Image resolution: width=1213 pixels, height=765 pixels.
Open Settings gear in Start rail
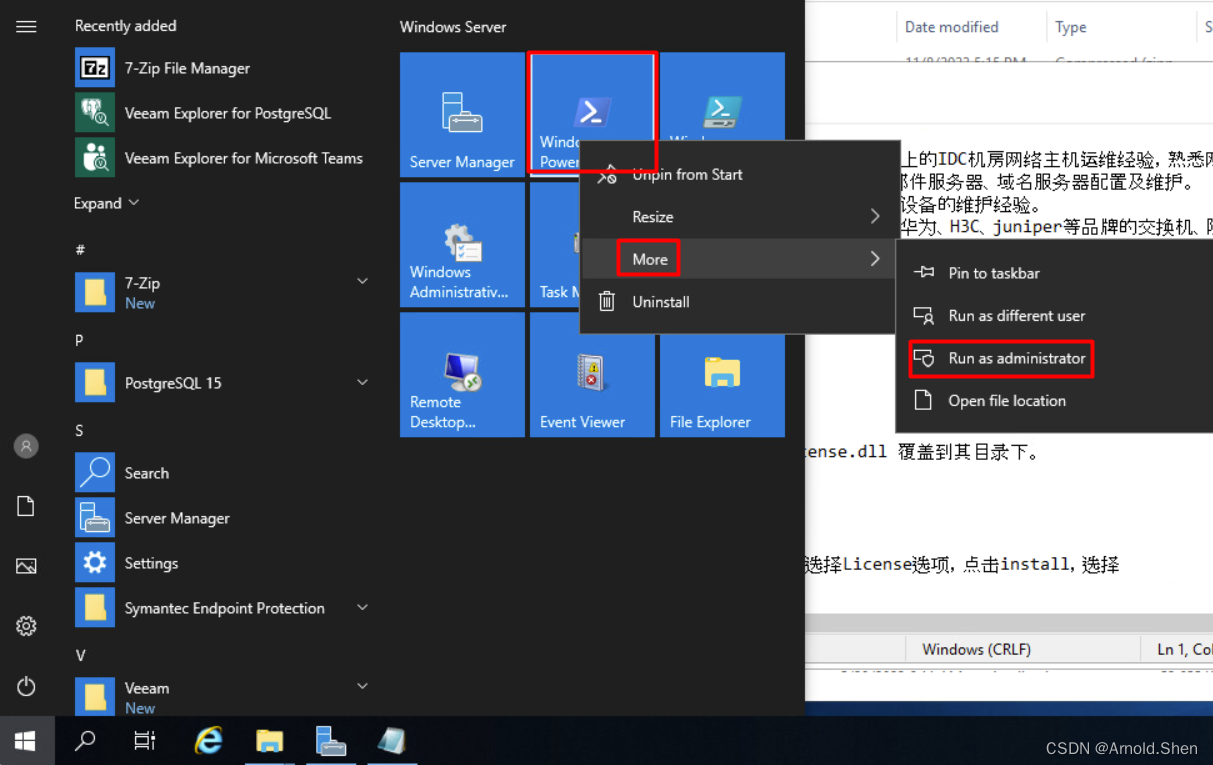click(26, 626)
